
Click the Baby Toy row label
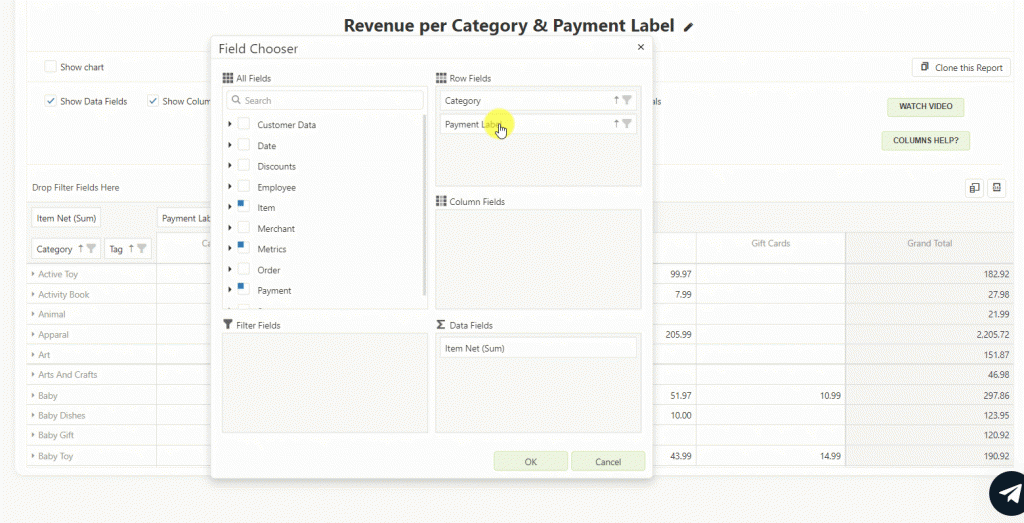56,456
